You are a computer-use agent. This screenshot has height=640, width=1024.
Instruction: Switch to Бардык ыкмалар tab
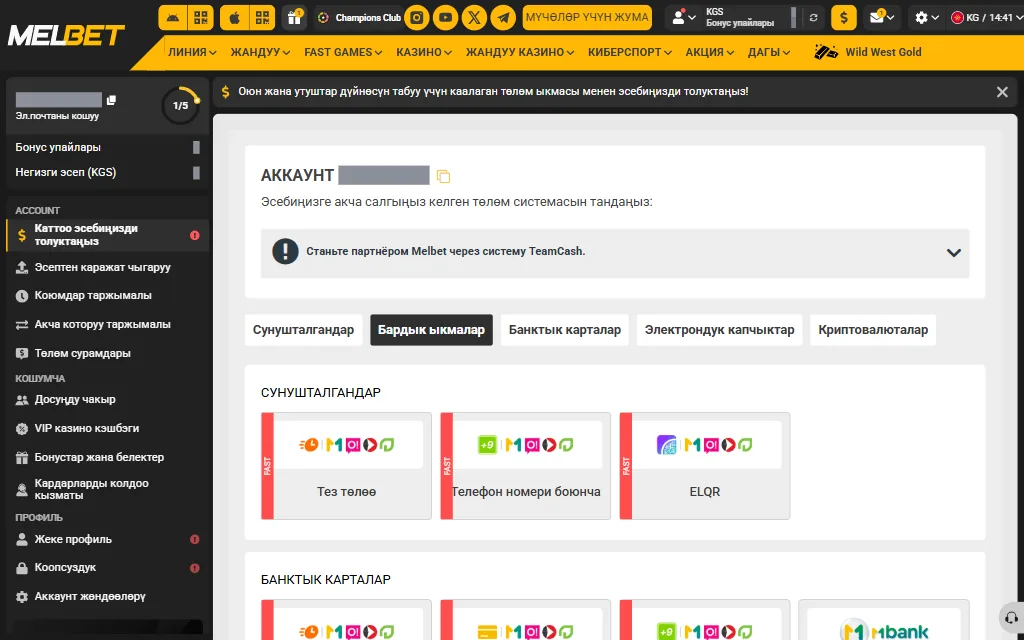[x=431, y=330]
